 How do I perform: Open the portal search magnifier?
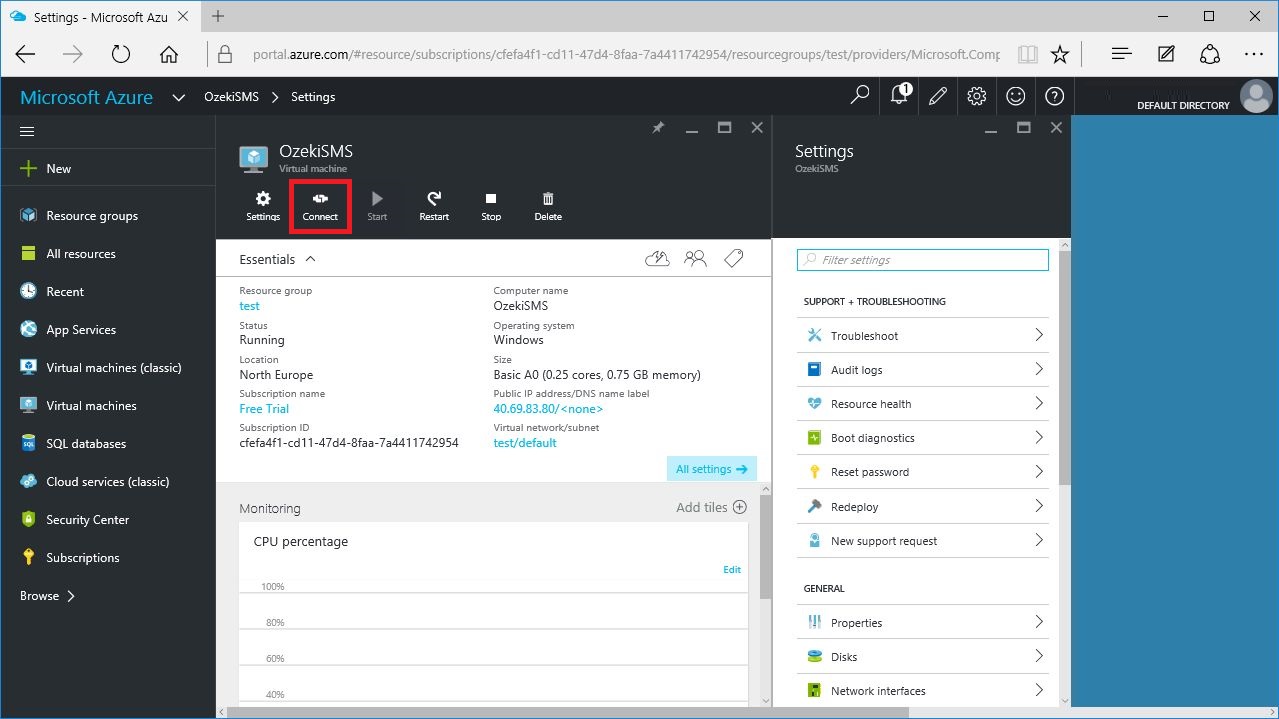point(860,96)
